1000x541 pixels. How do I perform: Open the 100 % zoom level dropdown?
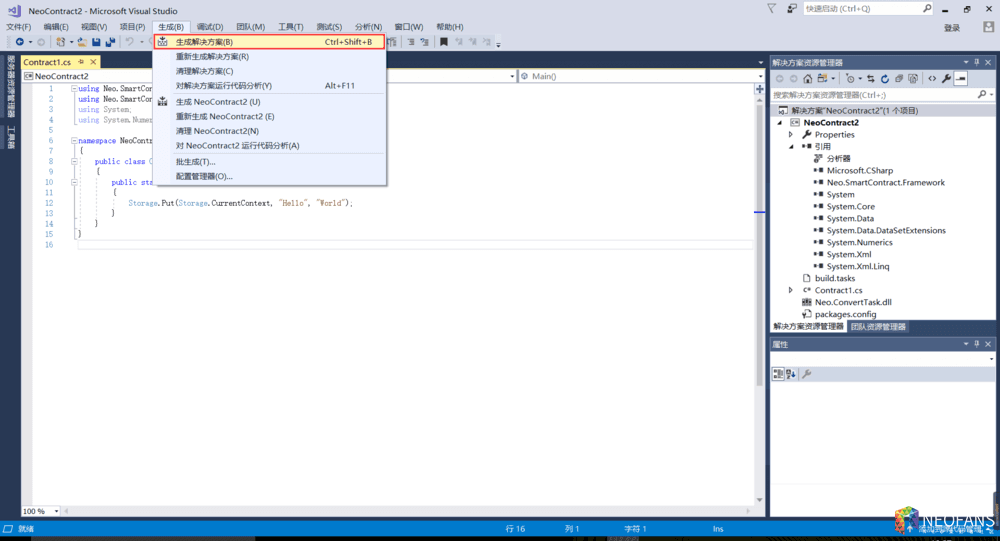[x=56, y=511]
